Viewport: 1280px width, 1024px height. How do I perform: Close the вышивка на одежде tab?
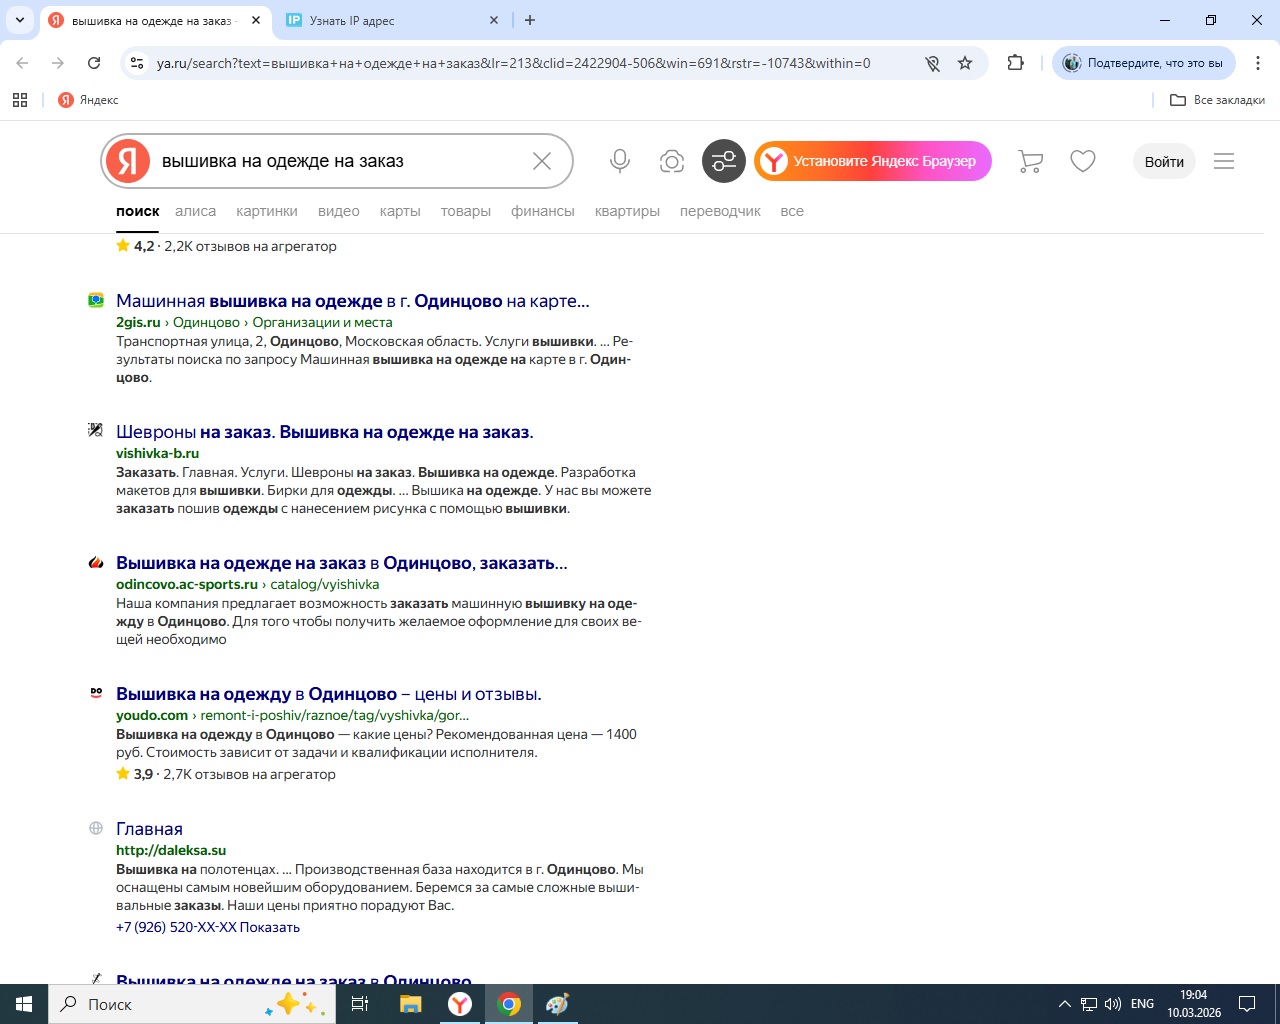[256, 20]
